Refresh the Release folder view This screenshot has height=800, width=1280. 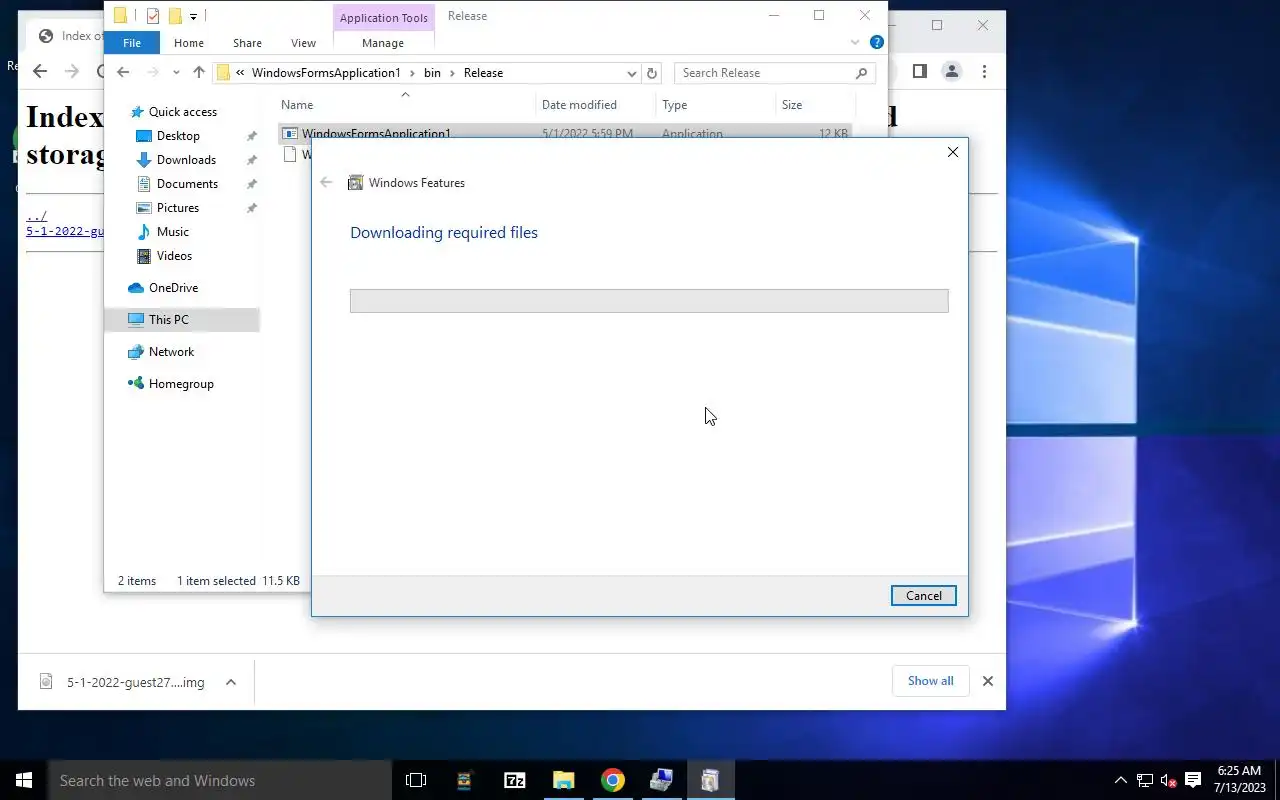tap(652, 73)
